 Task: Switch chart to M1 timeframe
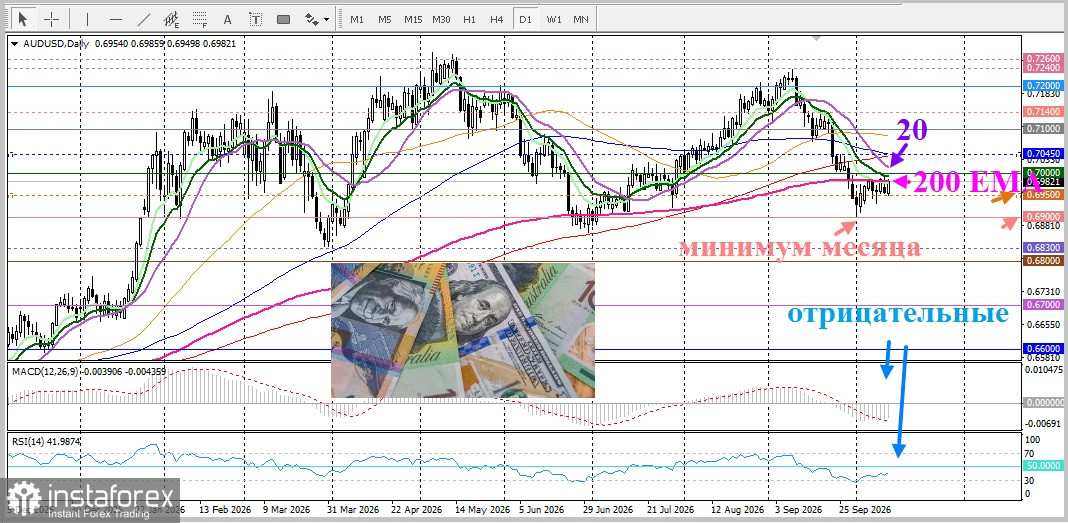point(357,19)
